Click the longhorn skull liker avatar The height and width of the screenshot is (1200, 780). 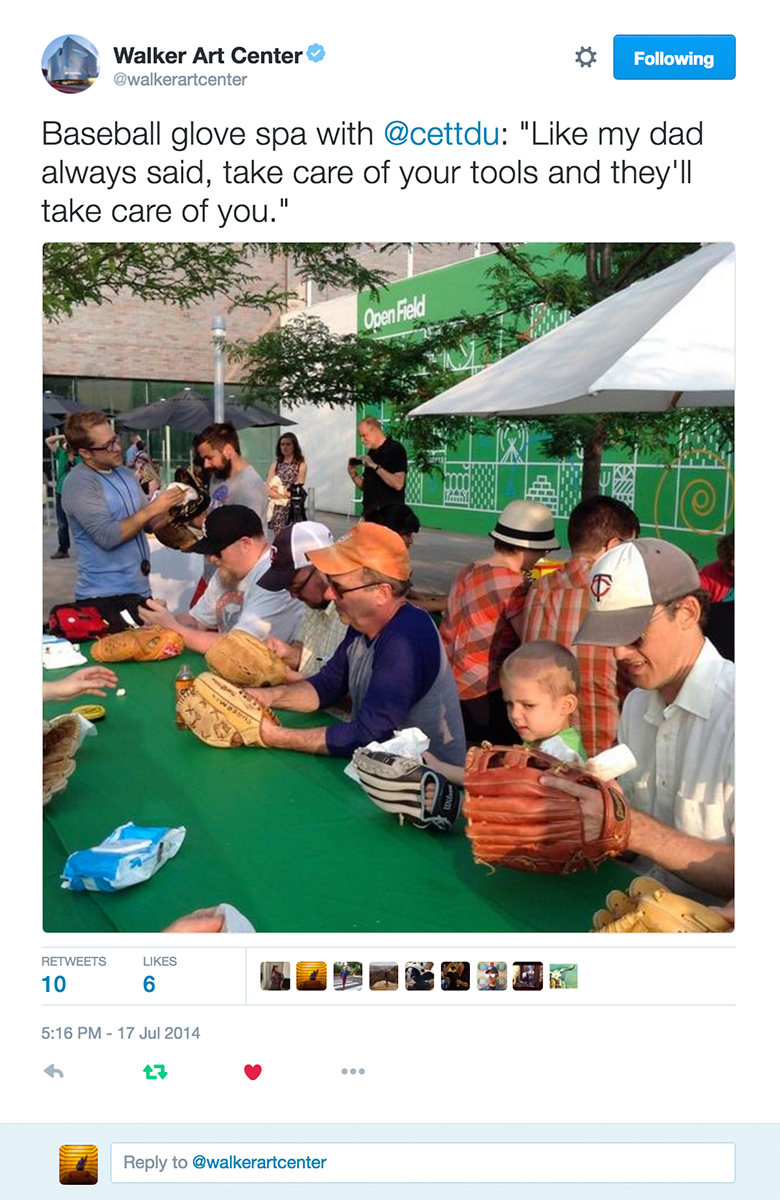pyautogui.click(x=563, y=976)
